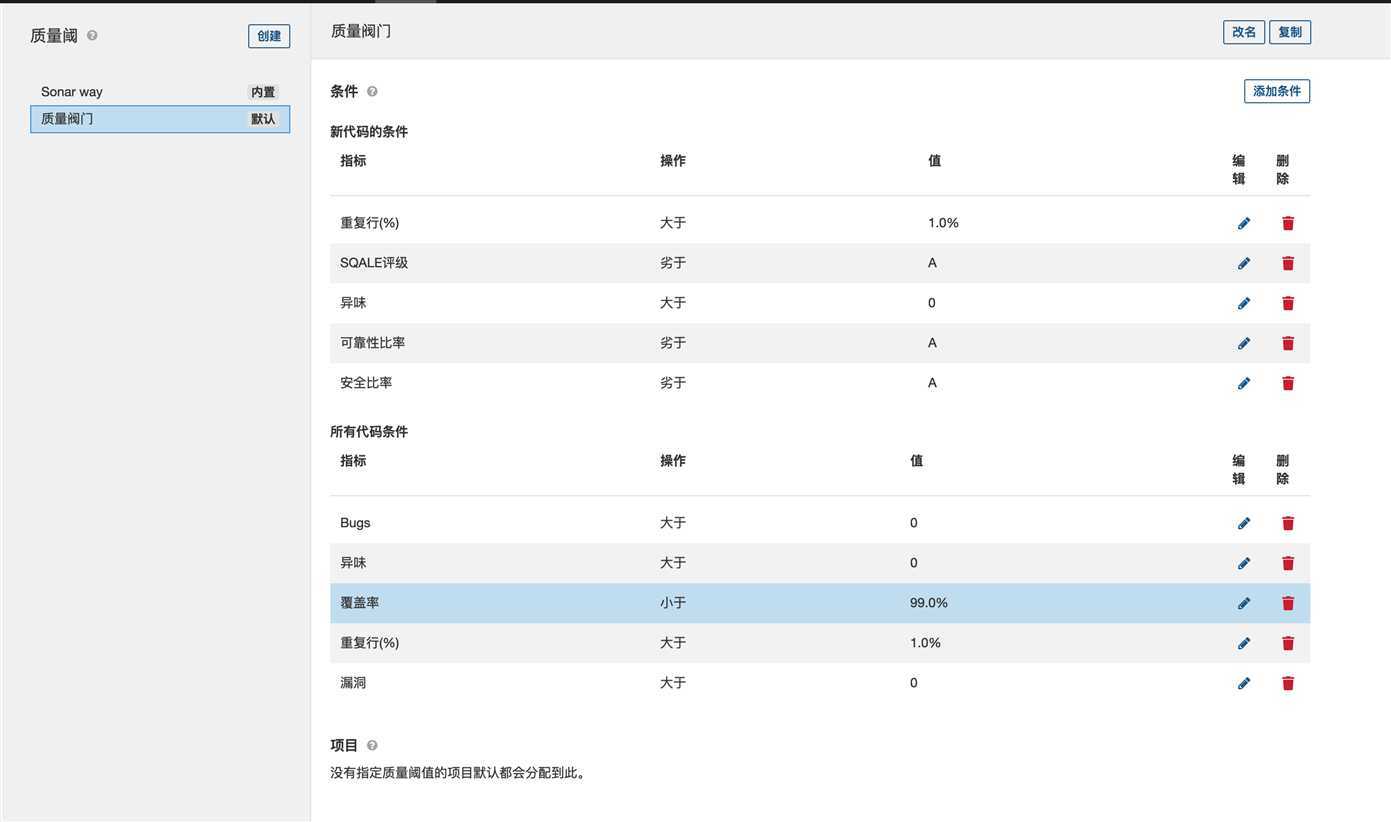Click the 新代码的条件 section heading

(x=369, y=131)
